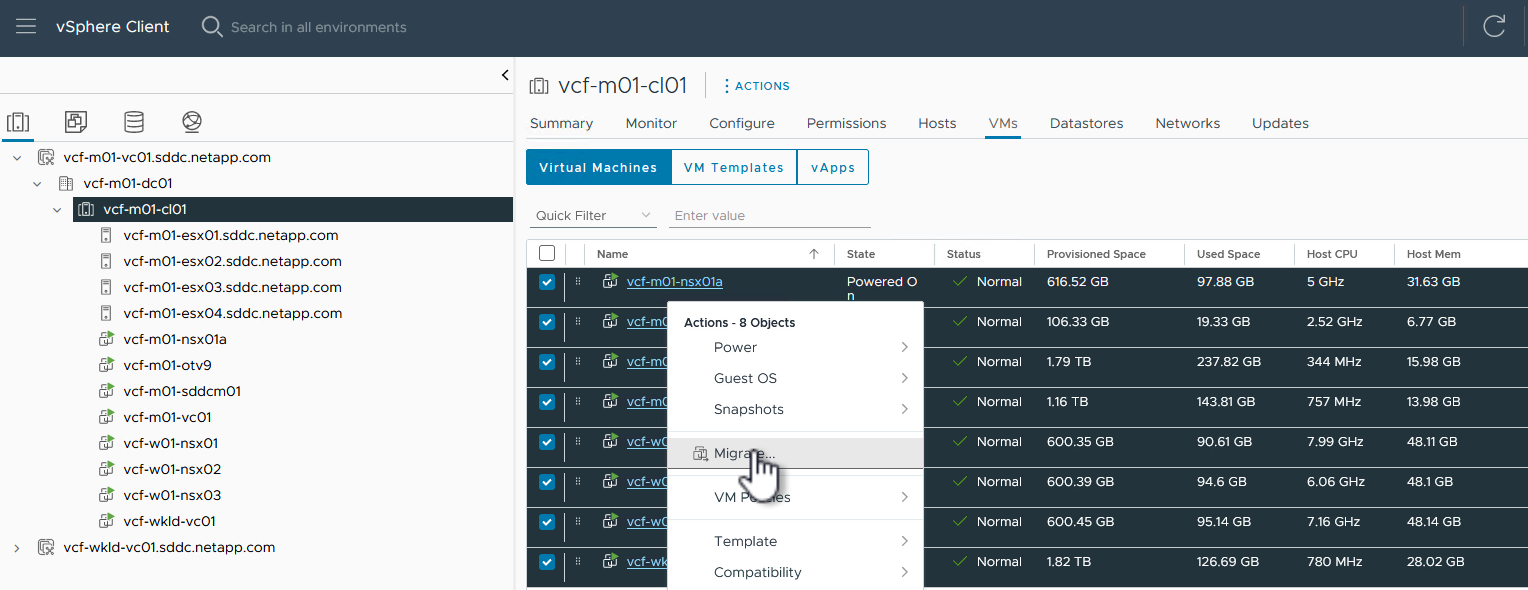This screenshot has height=590, width=1528.
Task: Toggle the select-all checkbox in table header
Action: [546, 254]
